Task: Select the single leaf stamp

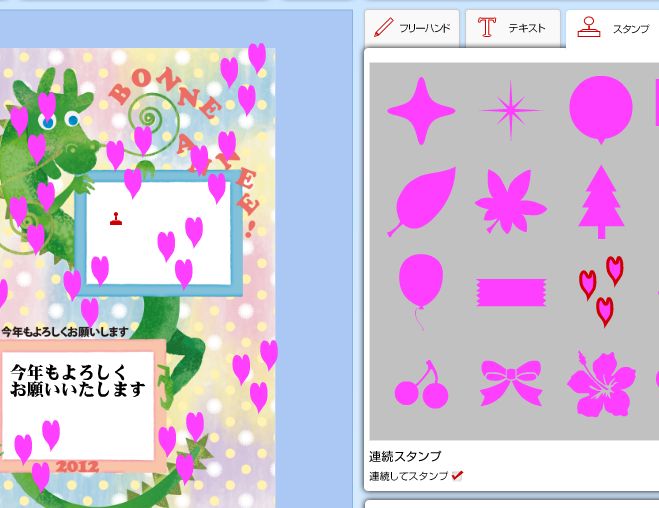Action: (x=422, y=202)
